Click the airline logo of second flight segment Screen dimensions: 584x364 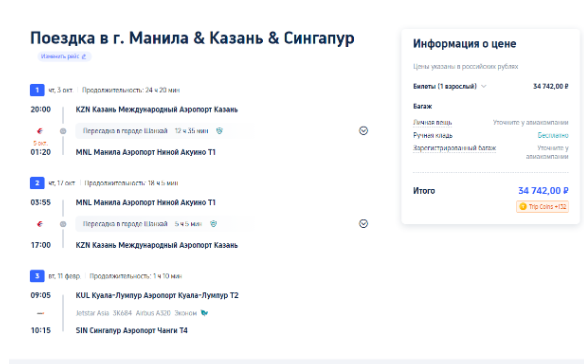[40, 224]
